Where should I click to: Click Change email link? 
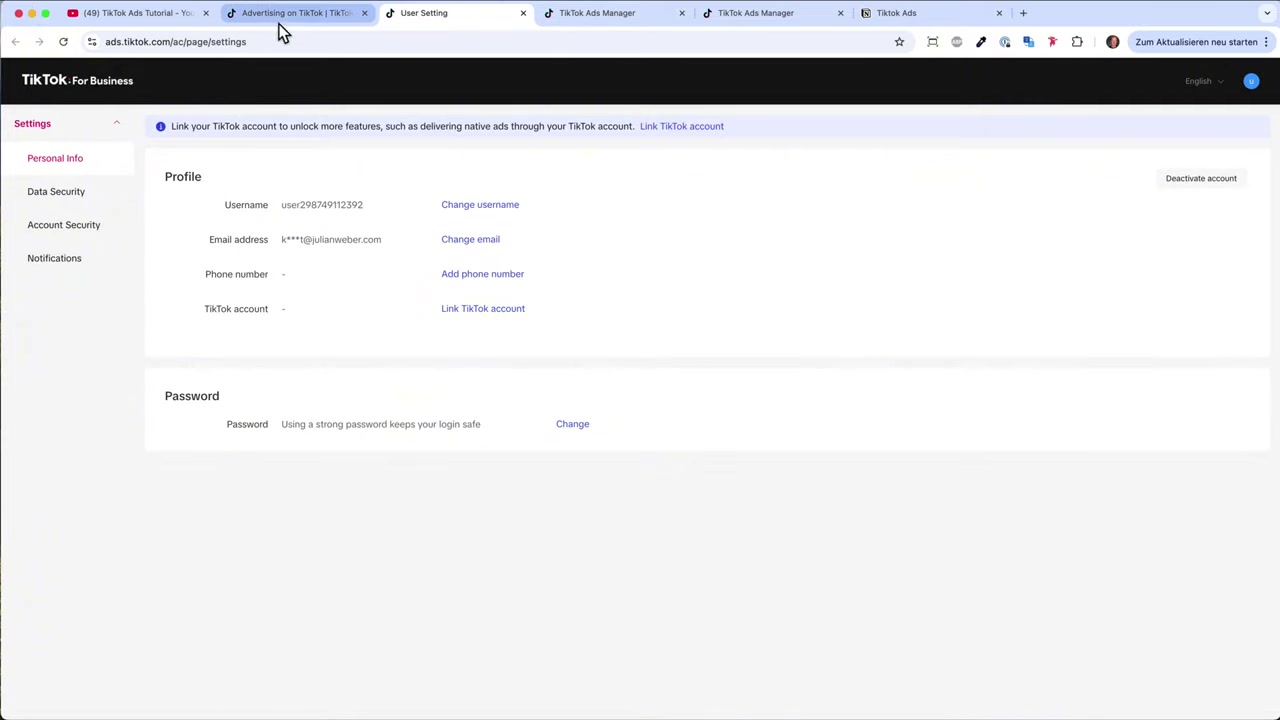(470, 239)
